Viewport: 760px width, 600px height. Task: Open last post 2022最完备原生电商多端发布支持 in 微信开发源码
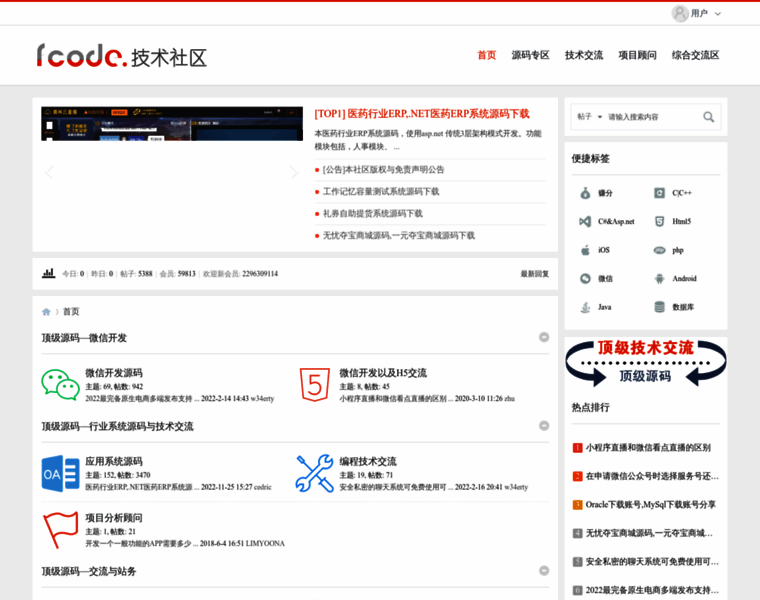142,399
